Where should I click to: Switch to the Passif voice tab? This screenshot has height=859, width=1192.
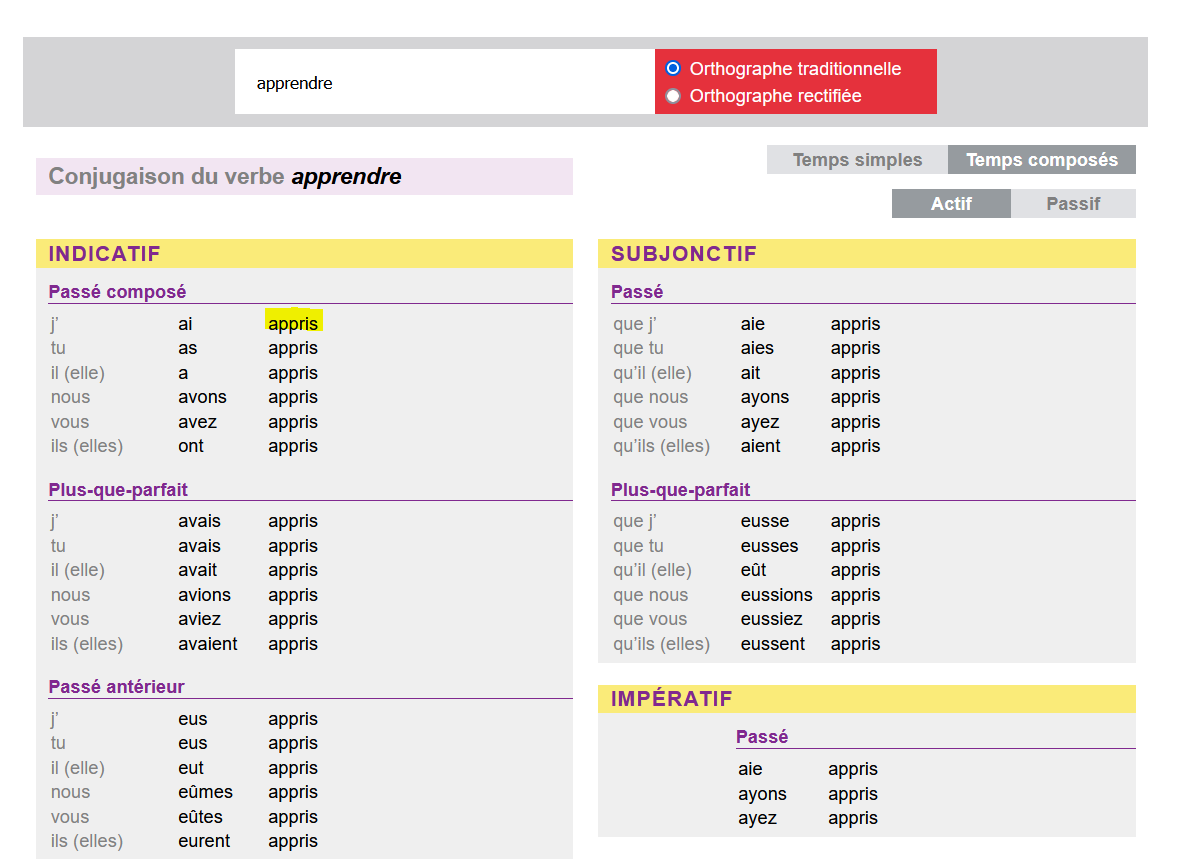(1073, 204)
